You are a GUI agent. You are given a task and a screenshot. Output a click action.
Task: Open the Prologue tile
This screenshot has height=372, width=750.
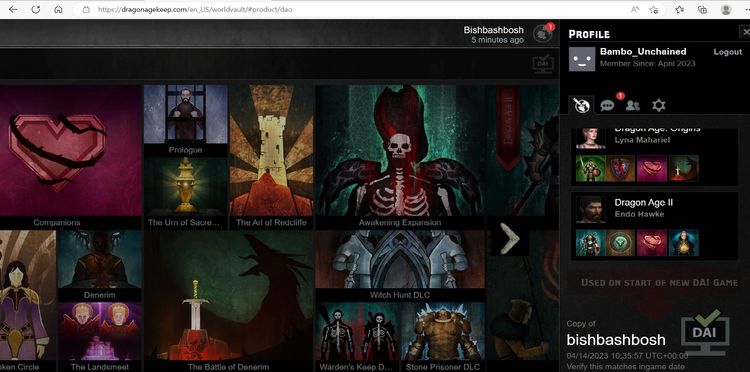point(185,120)
